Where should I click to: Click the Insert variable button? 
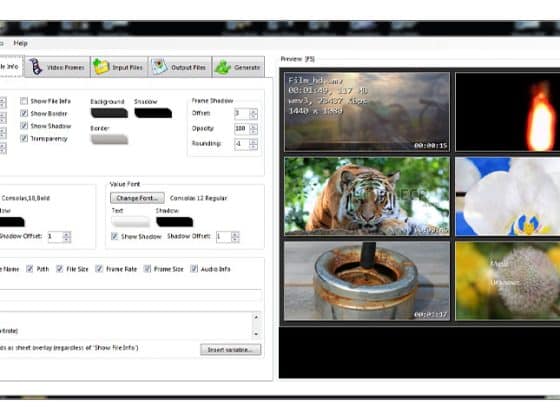(x=230, y=350)
